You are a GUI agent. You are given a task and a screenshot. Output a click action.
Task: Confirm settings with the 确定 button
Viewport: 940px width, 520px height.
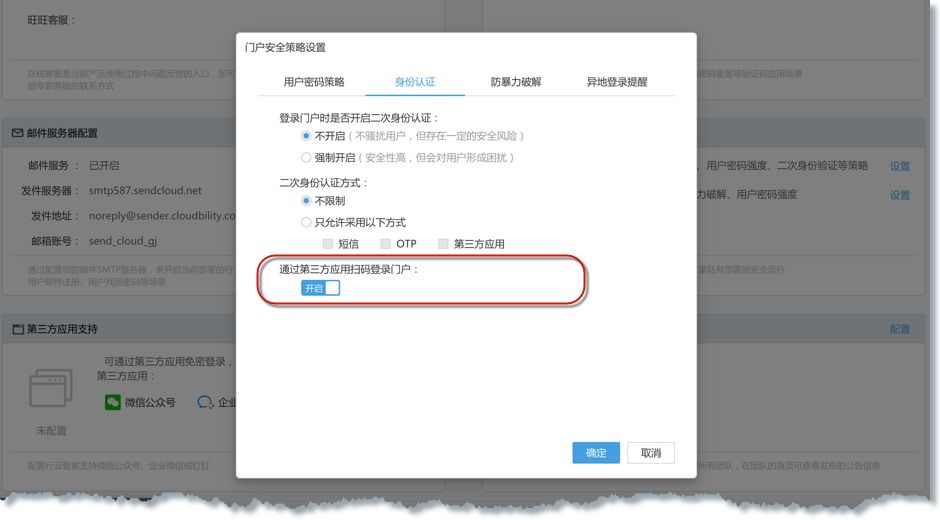pos(596,453)
